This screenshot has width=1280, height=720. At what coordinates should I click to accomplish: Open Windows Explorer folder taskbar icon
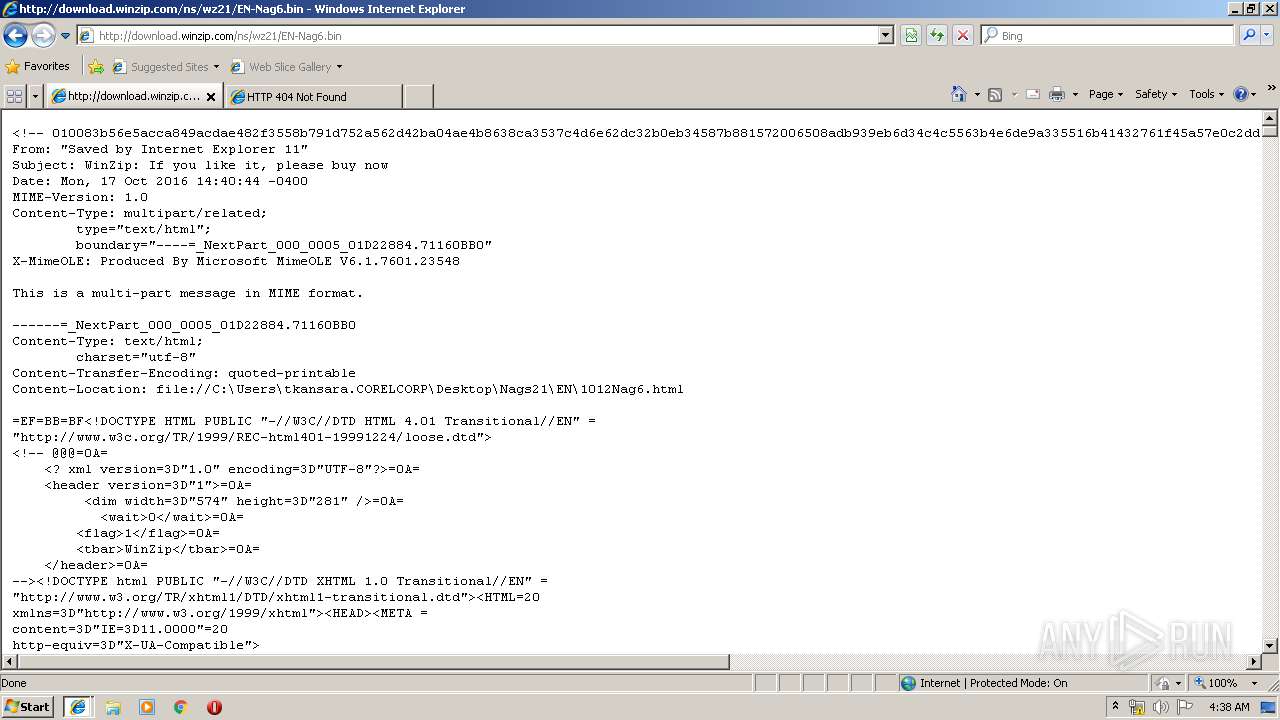(x=113, y=707)
